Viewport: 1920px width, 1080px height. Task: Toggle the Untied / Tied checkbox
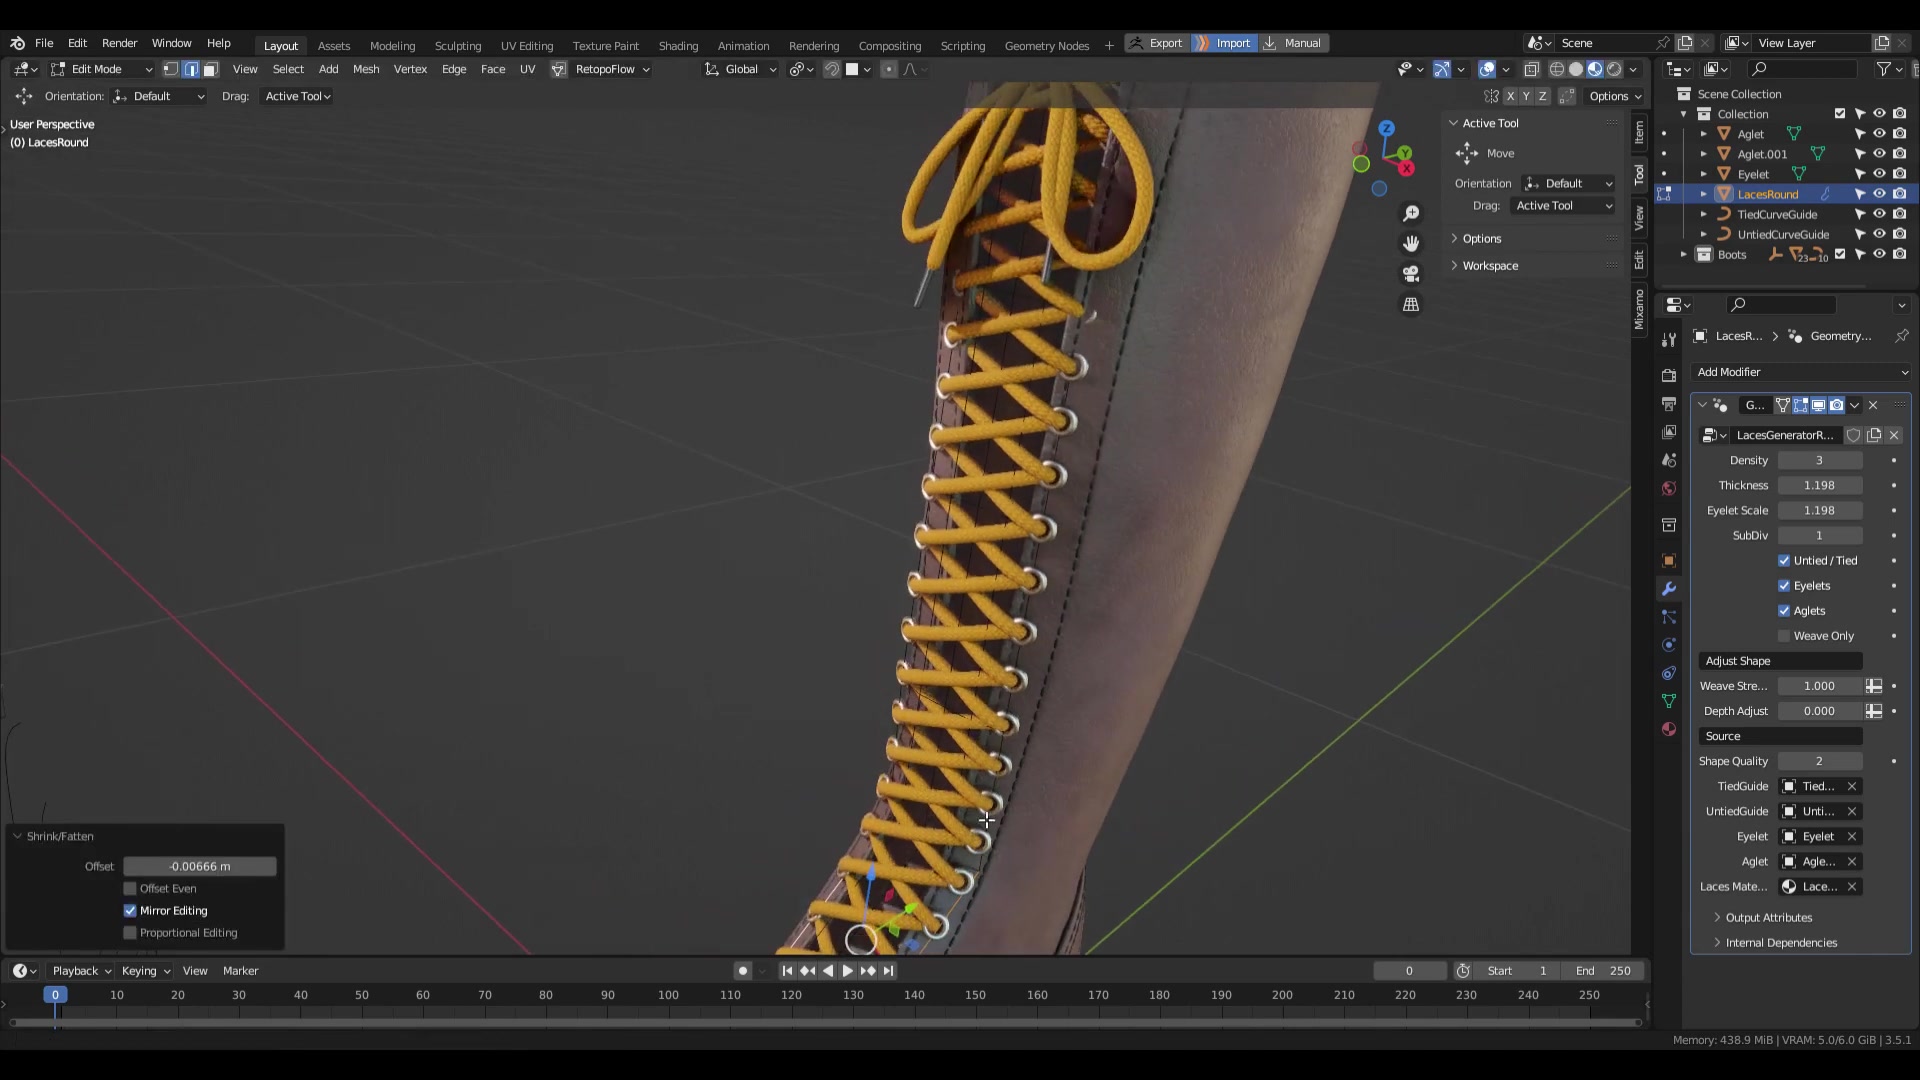pos(1783,560)
